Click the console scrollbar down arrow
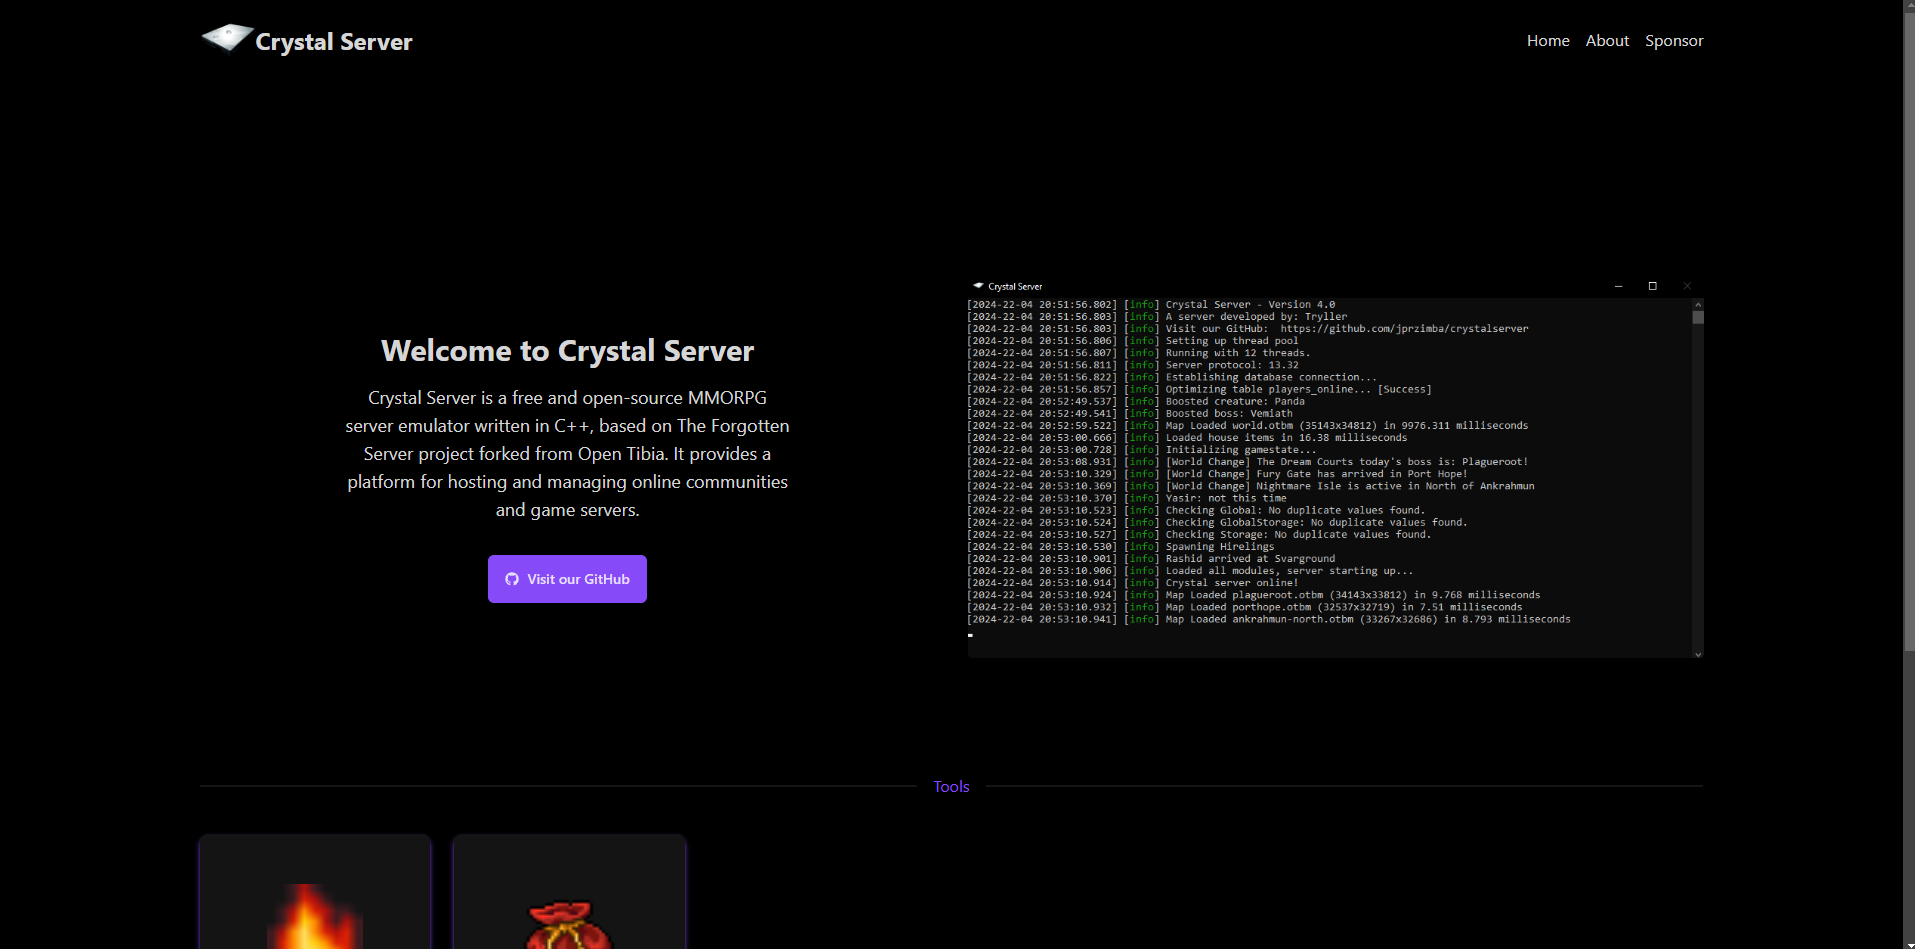This screenshot has height=949, width=1915. coord(1697,654)
